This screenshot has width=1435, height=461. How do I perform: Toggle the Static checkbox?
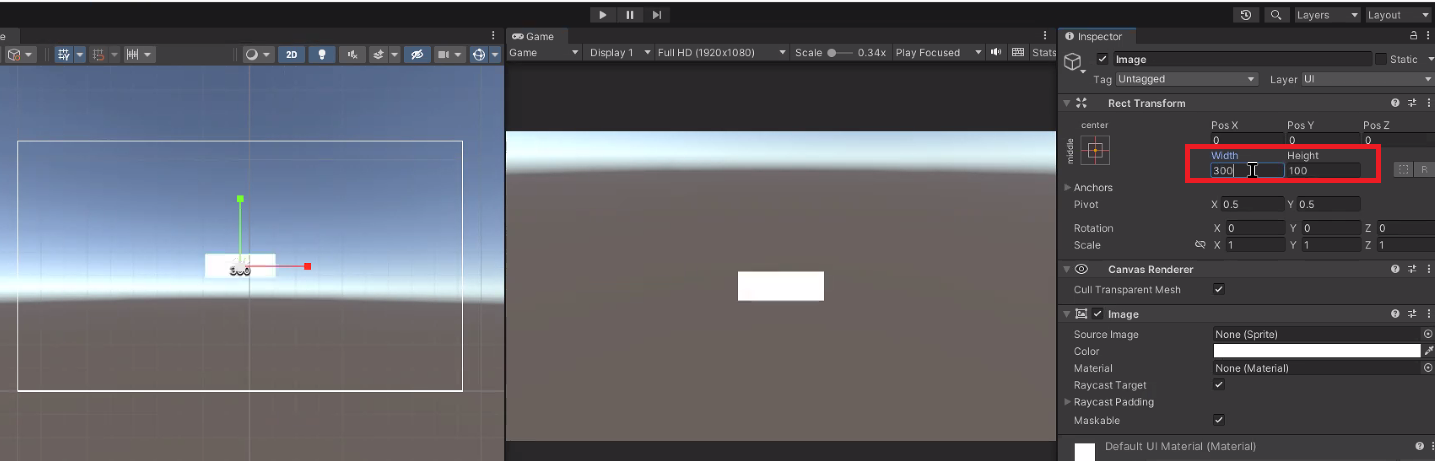click(x=1381, y=59)
